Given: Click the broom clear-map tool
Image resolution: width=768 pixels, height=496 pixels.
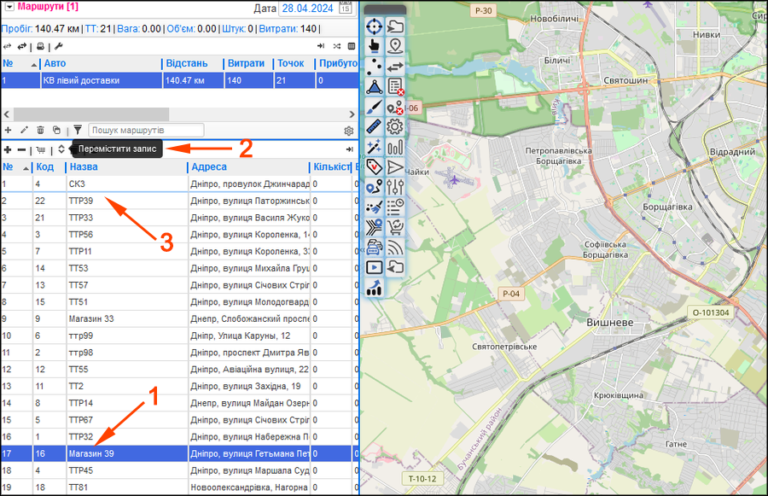Looking at the screenshot, I should coord(374,207).
